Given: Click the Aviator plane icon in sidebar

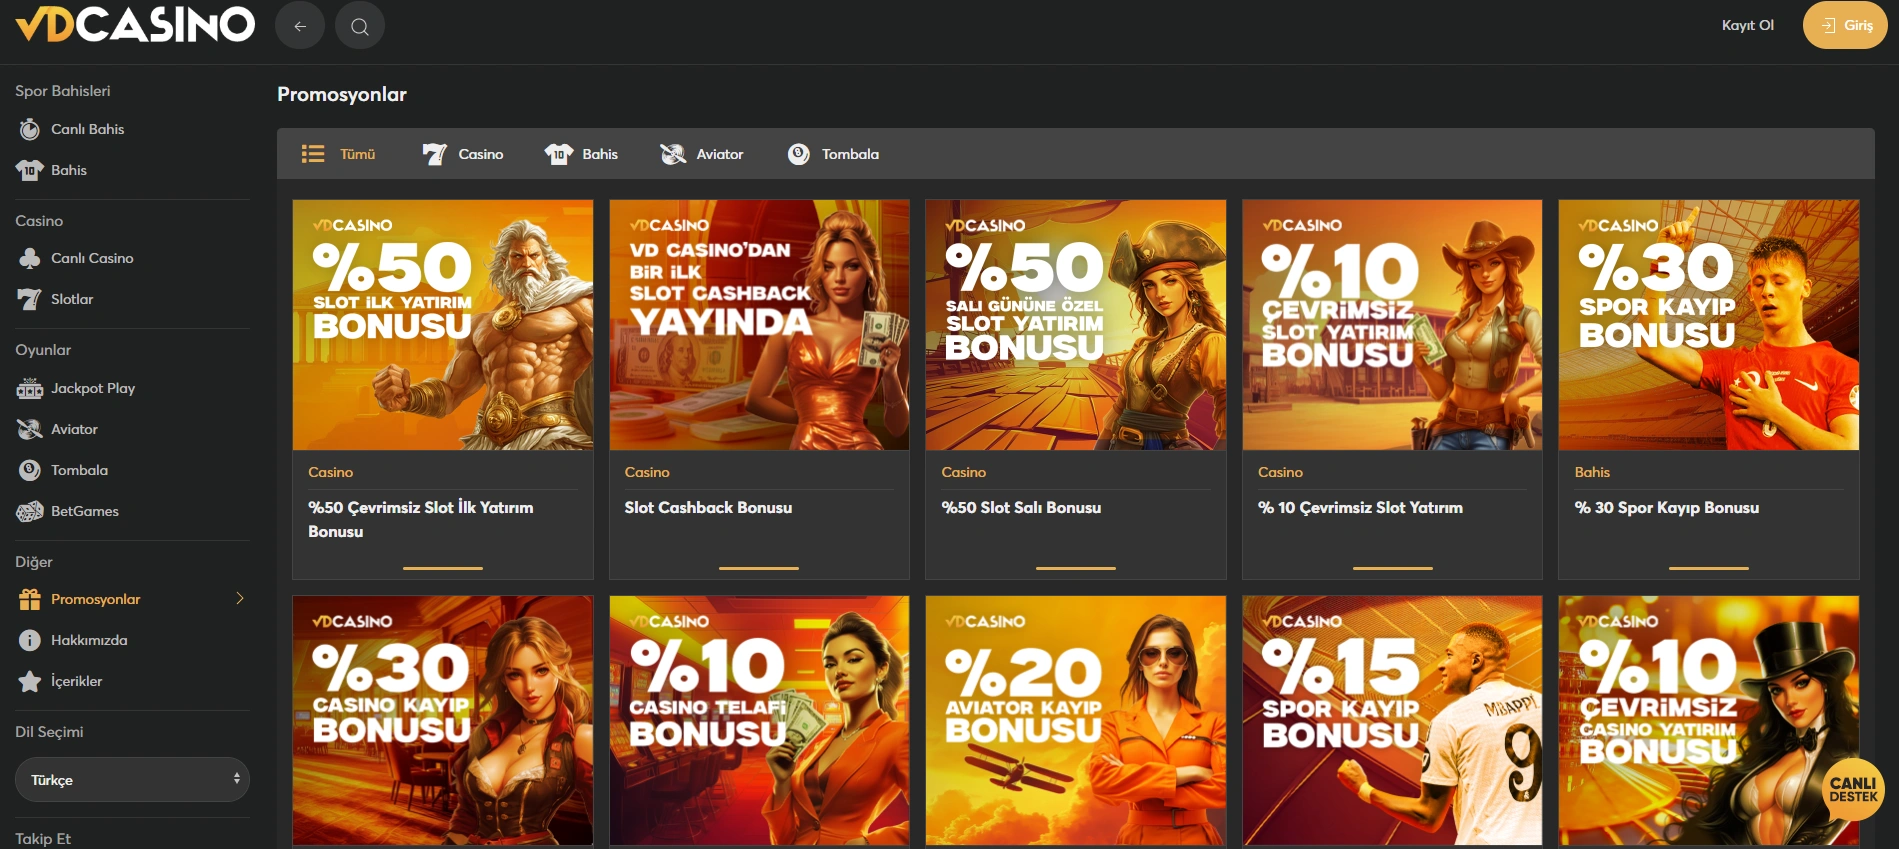Looking at the screenshot, I should click(x=30, y=429).
